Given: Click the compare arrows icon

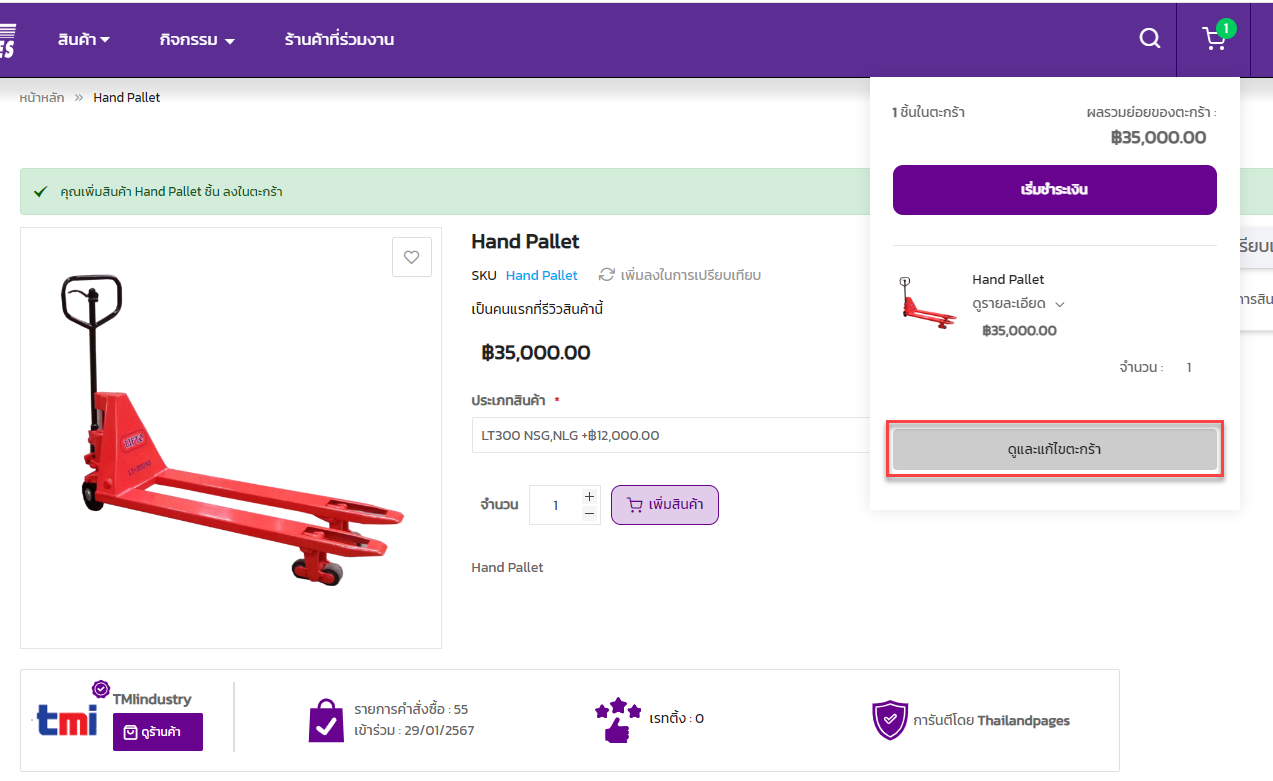Looking at the screenshot, I should click(606, 275).
